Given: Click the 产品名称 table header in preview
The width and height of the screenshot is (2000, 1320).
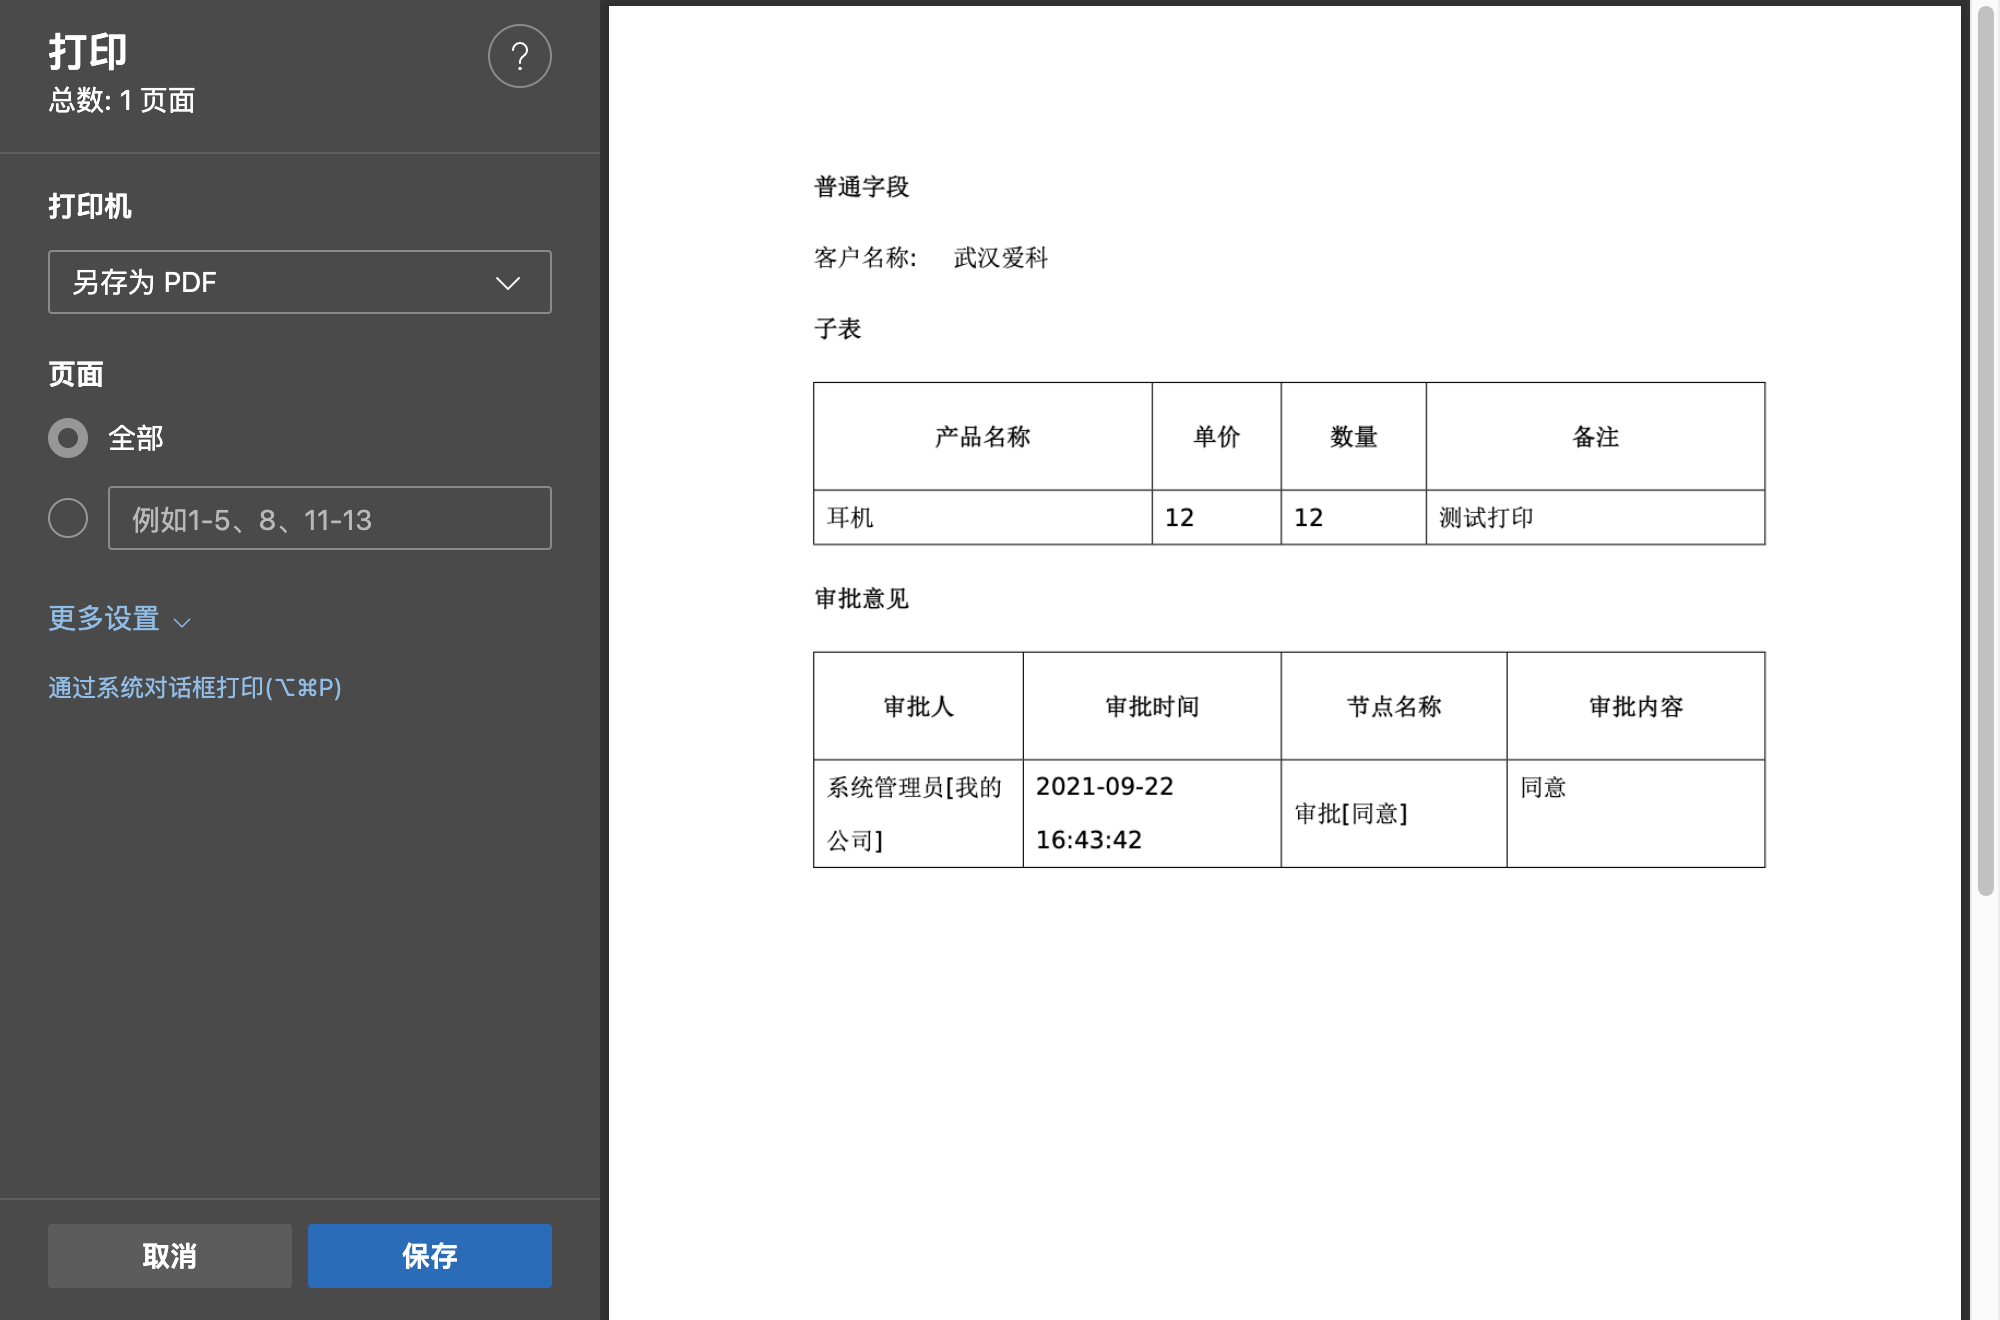Looking at the screenshot, I should [982, 437].
